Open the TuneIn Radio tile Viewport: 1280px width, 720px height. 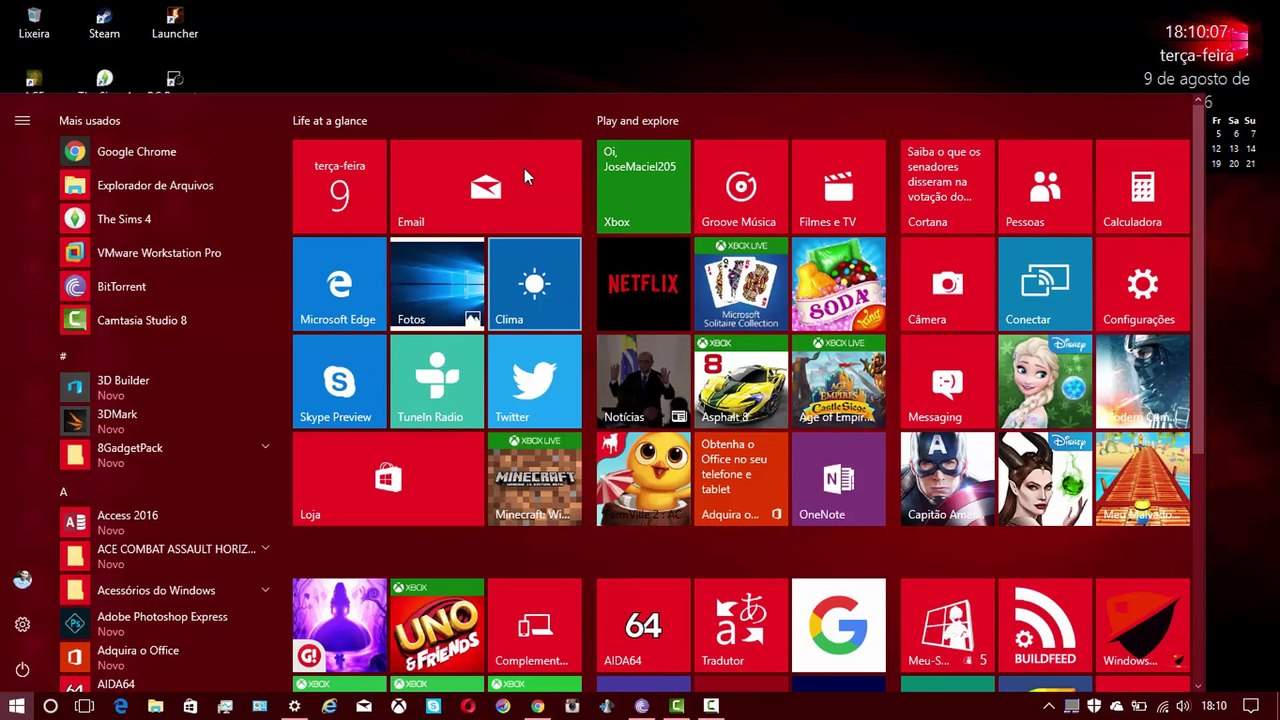[437, 381]
